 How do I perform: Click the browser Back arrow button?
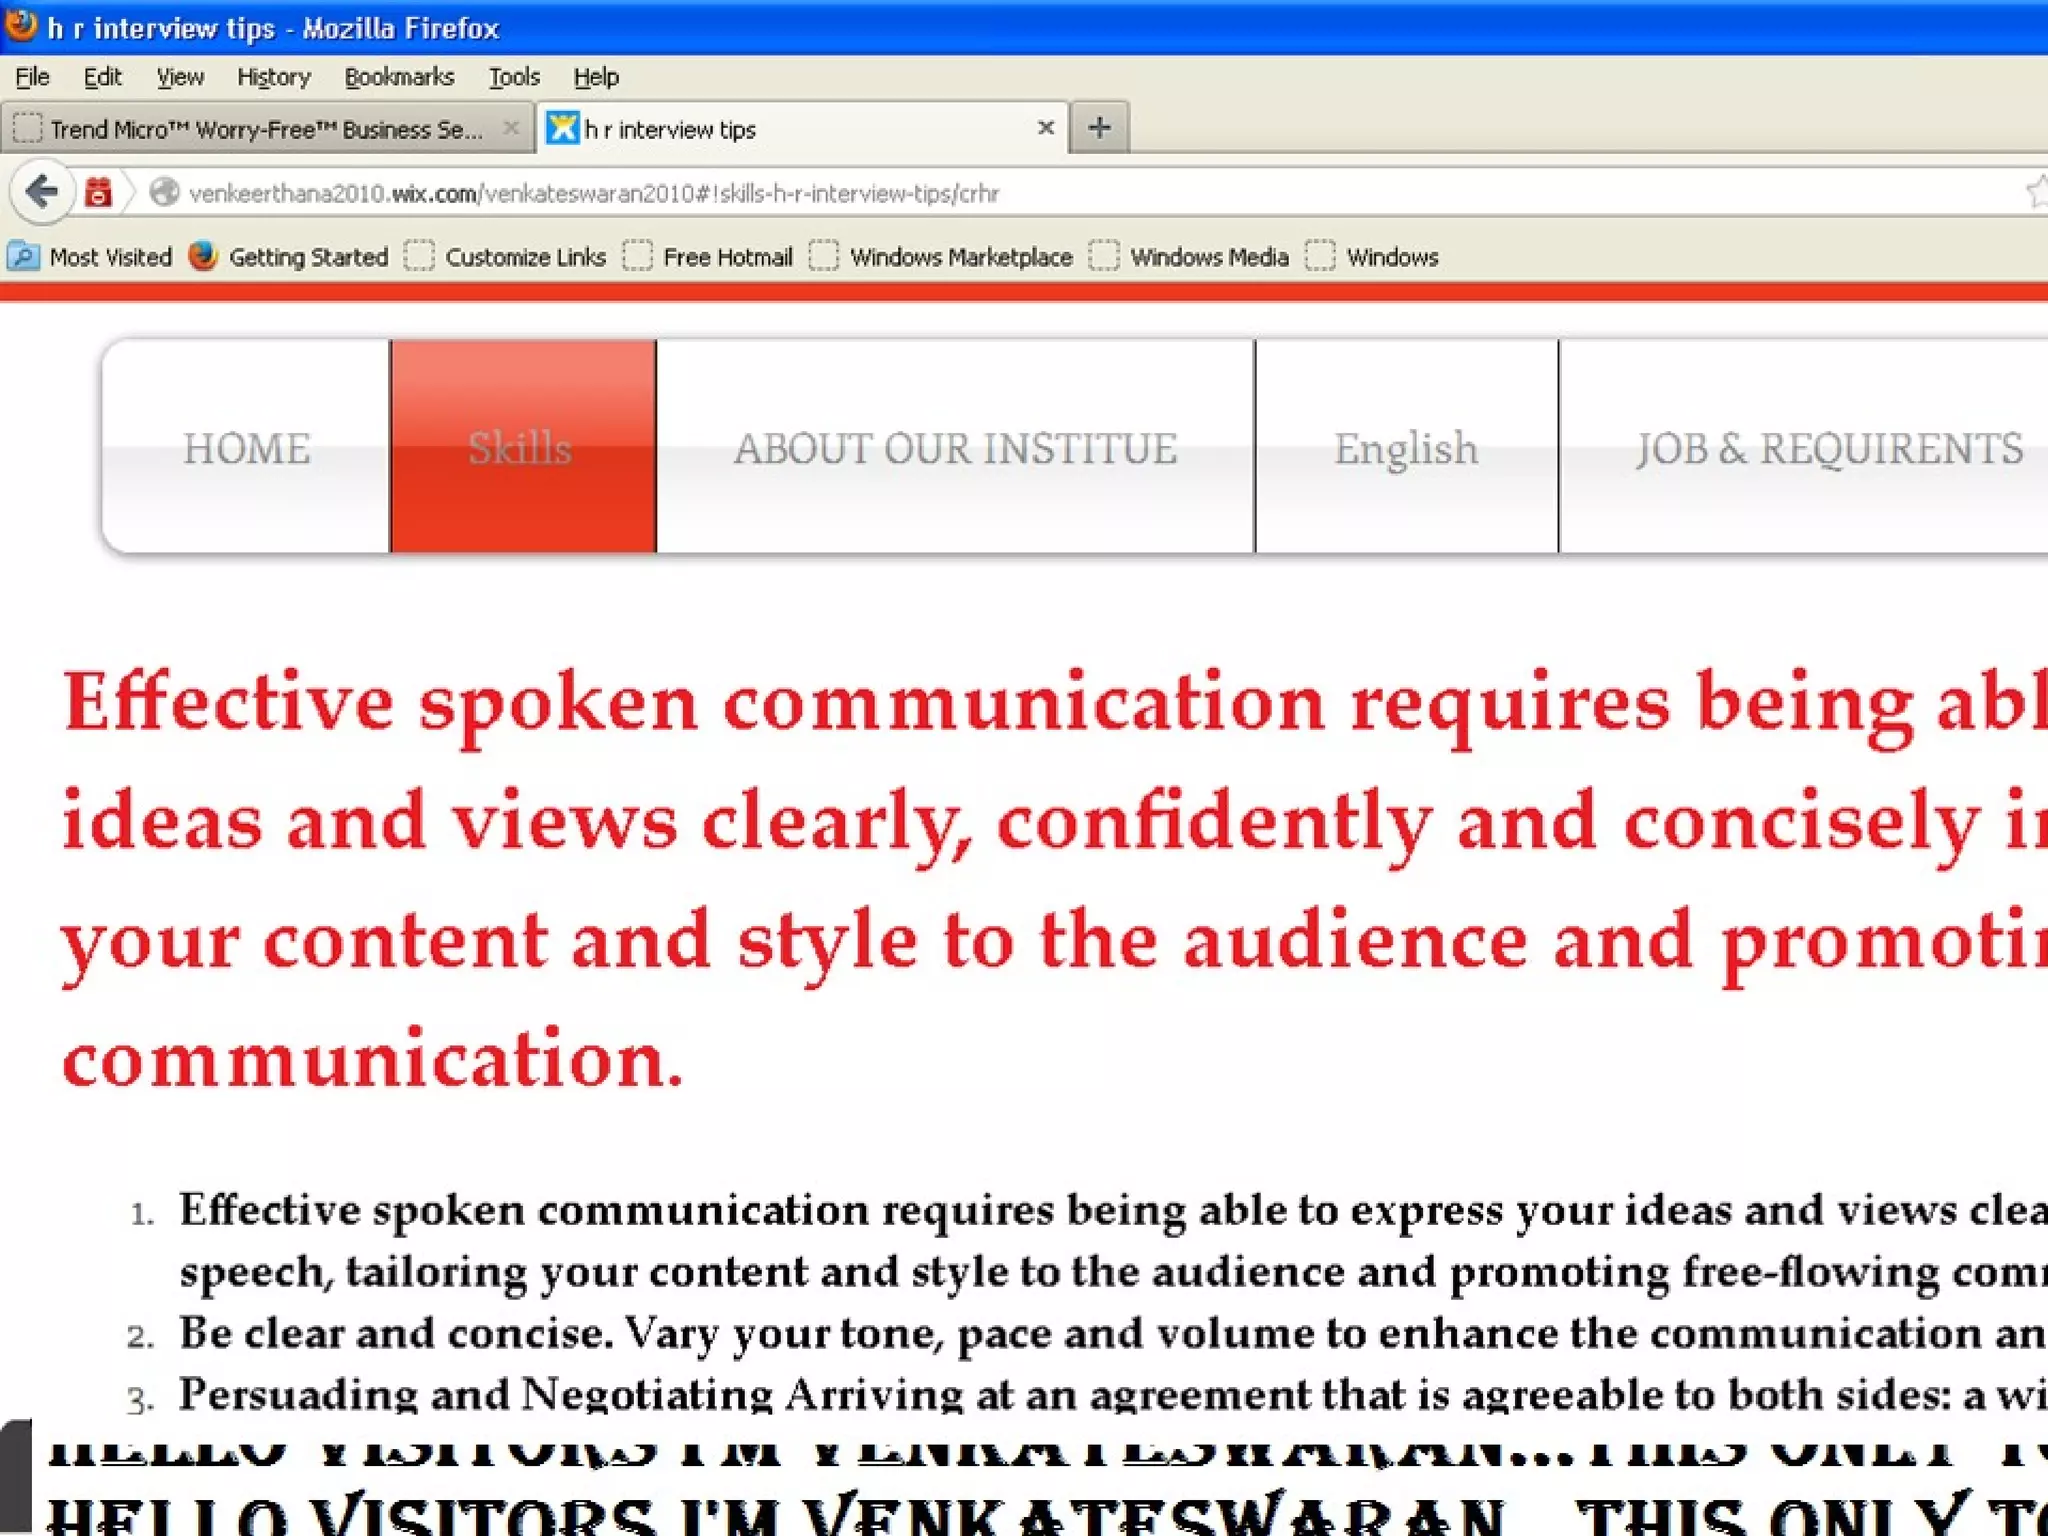click(42, 191)
